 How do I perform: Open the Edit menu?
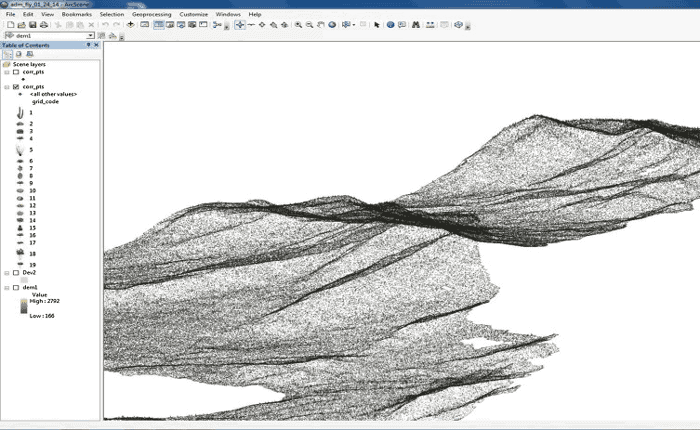[x=28, y=14]
